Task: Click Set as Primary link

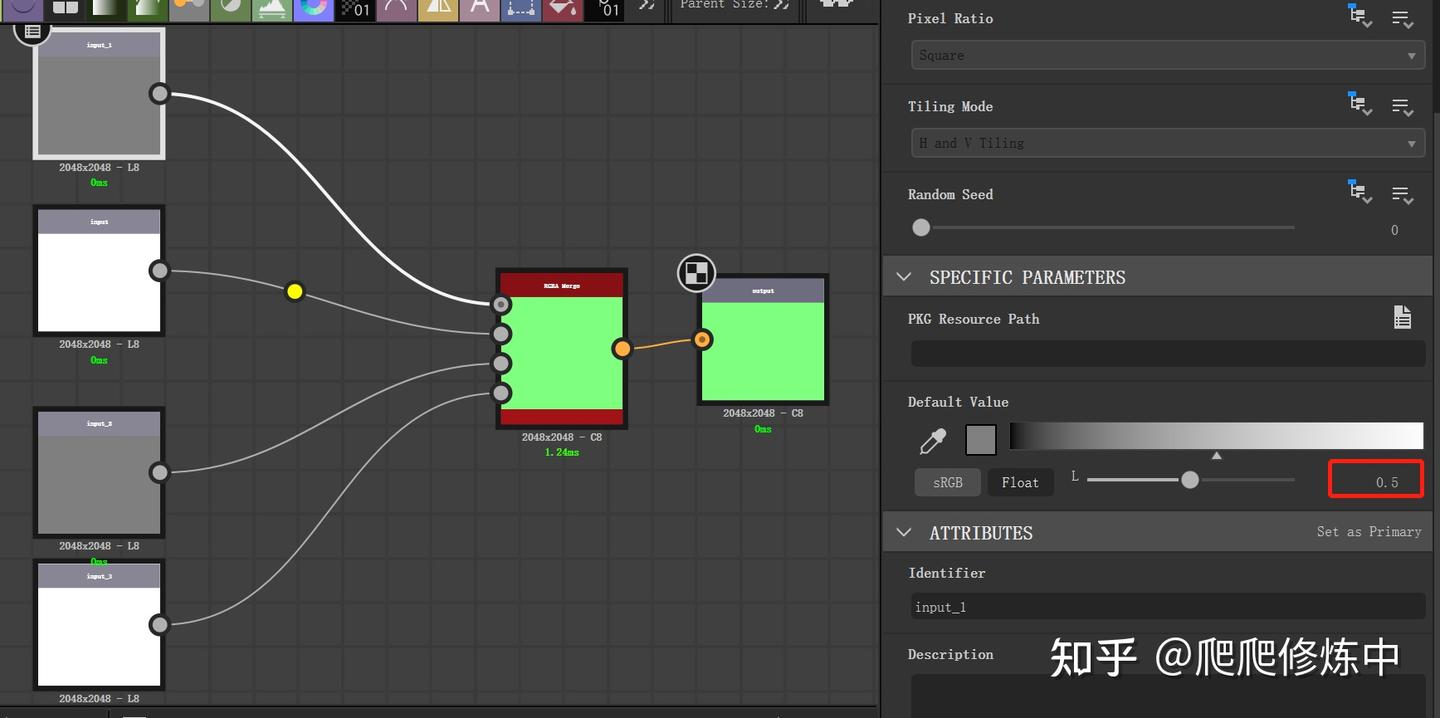Action: point(1369,532)
